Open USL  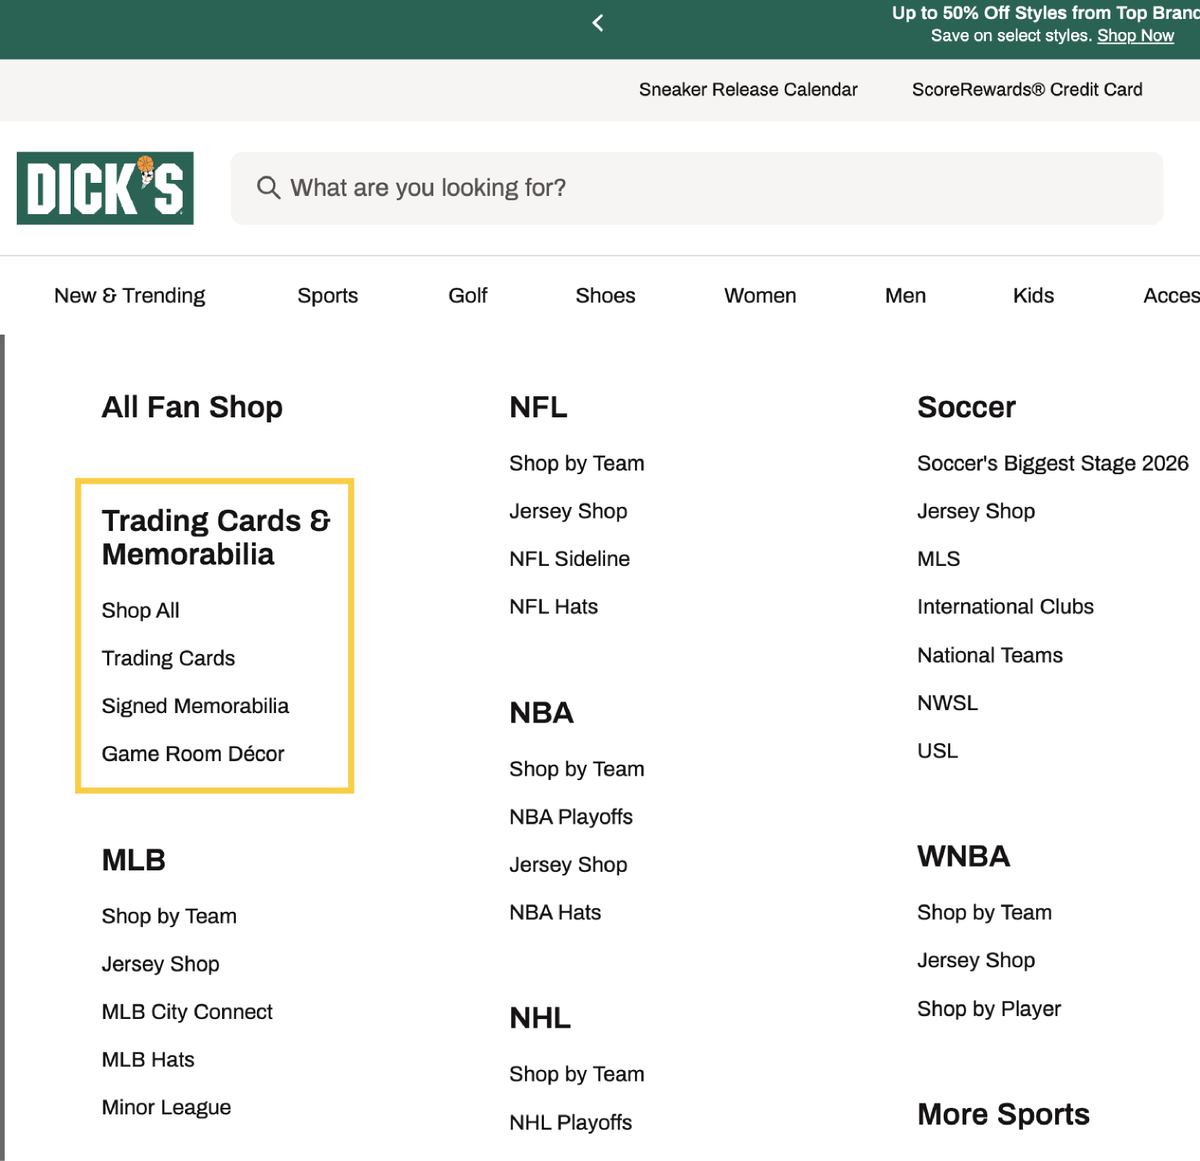938,751
